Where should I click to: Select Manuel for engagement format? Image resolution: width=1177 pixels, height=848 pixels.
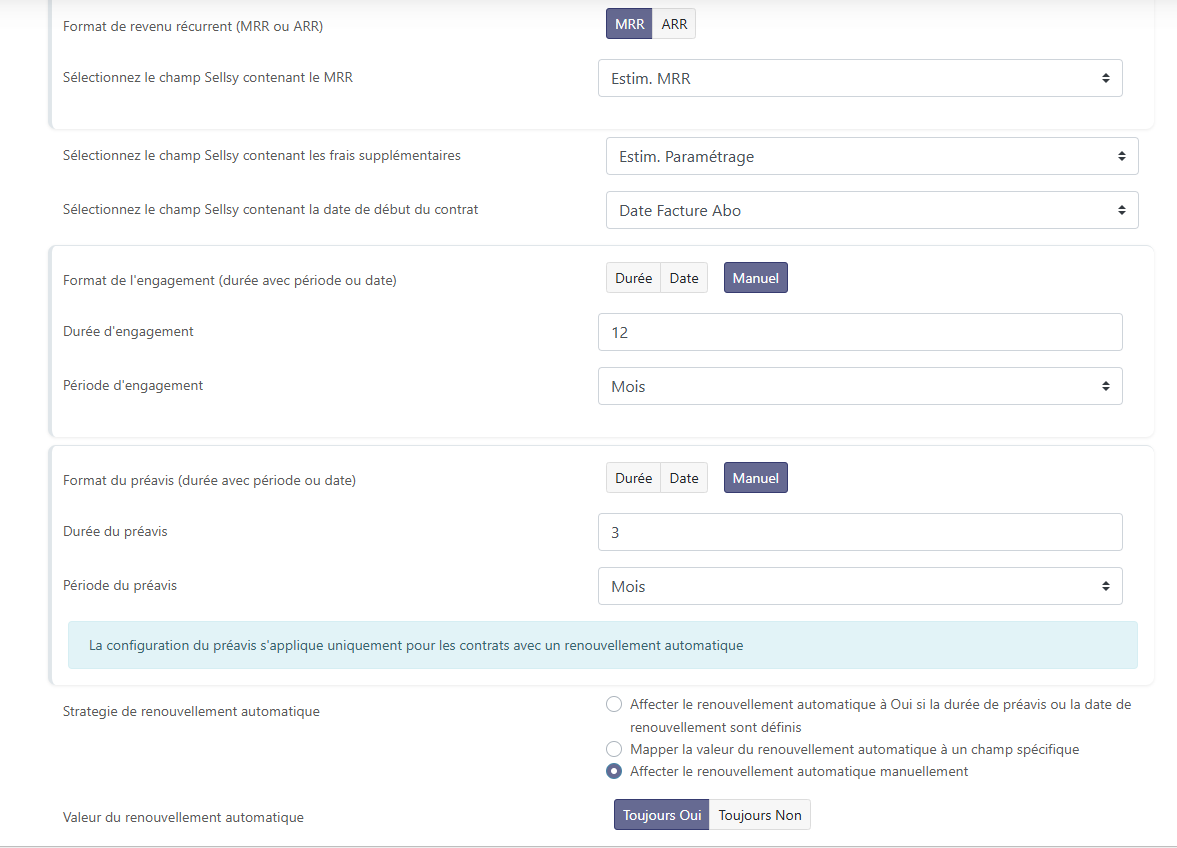[x=755, y=278]
